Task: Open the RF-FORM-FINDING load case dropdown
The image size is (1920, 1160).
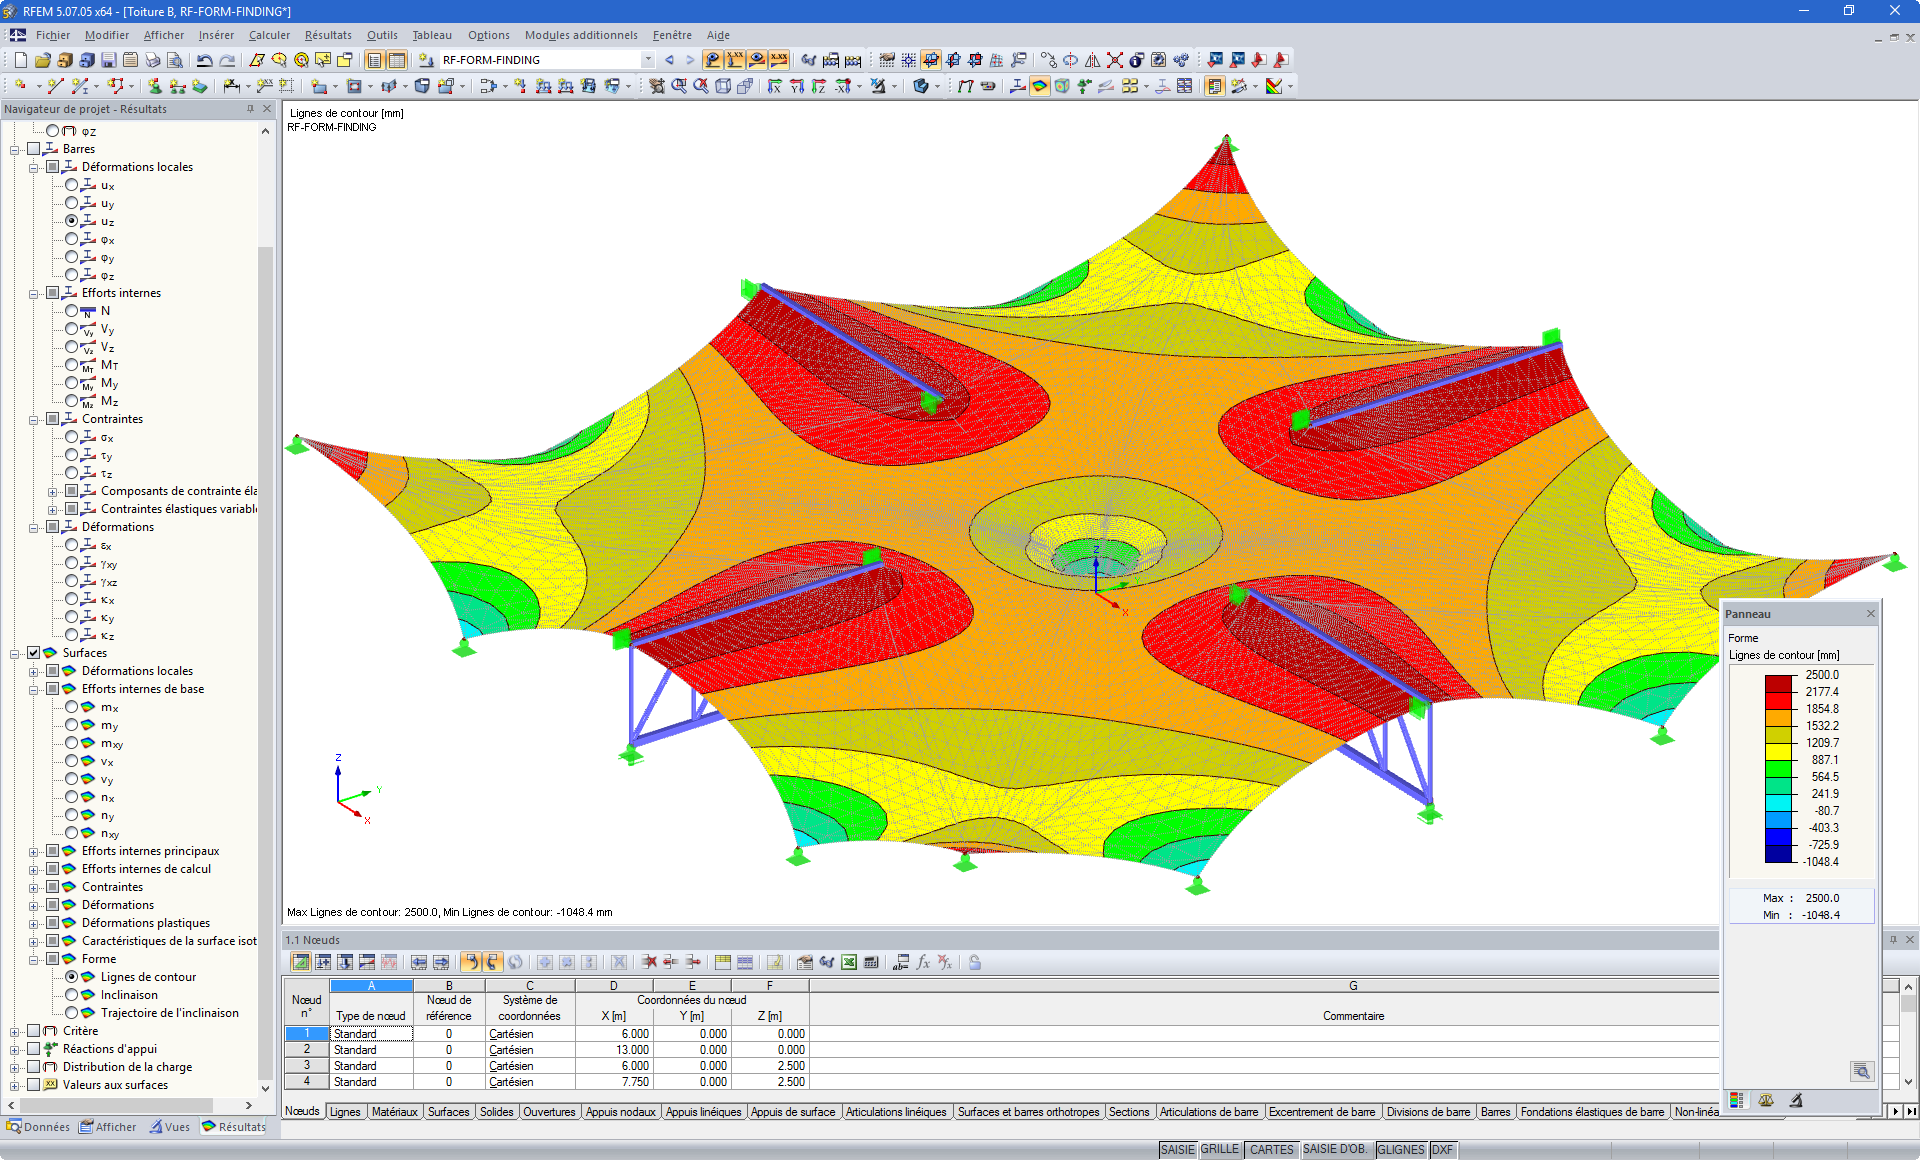Action: pyautogui.click(x=646, y=59)
